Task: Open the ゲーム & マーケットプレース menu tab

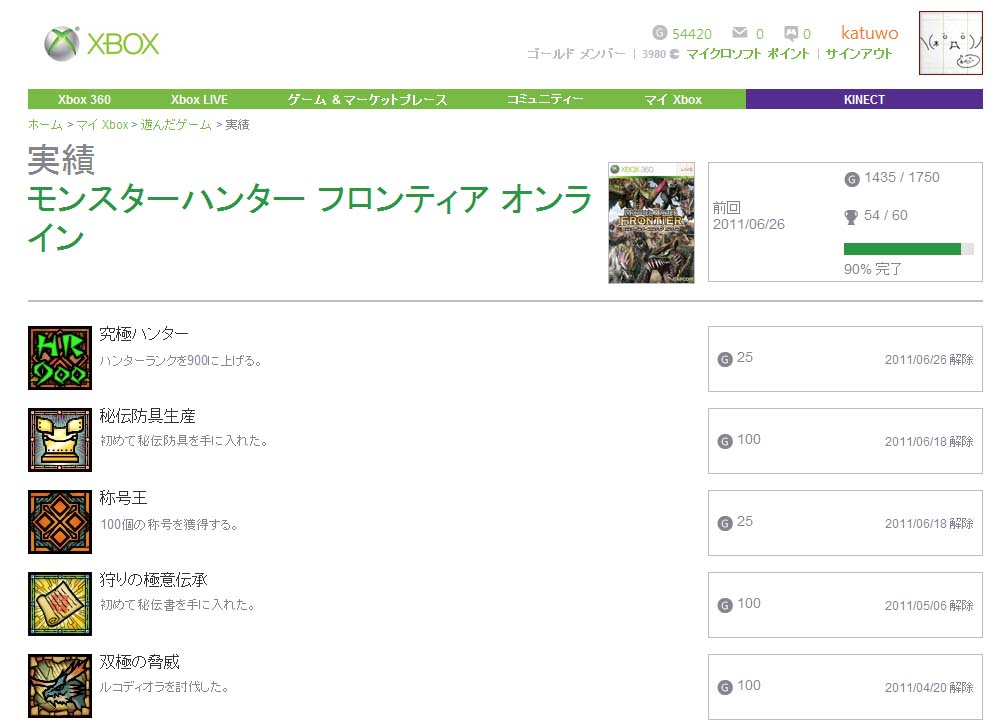Action: coord(367,100)
